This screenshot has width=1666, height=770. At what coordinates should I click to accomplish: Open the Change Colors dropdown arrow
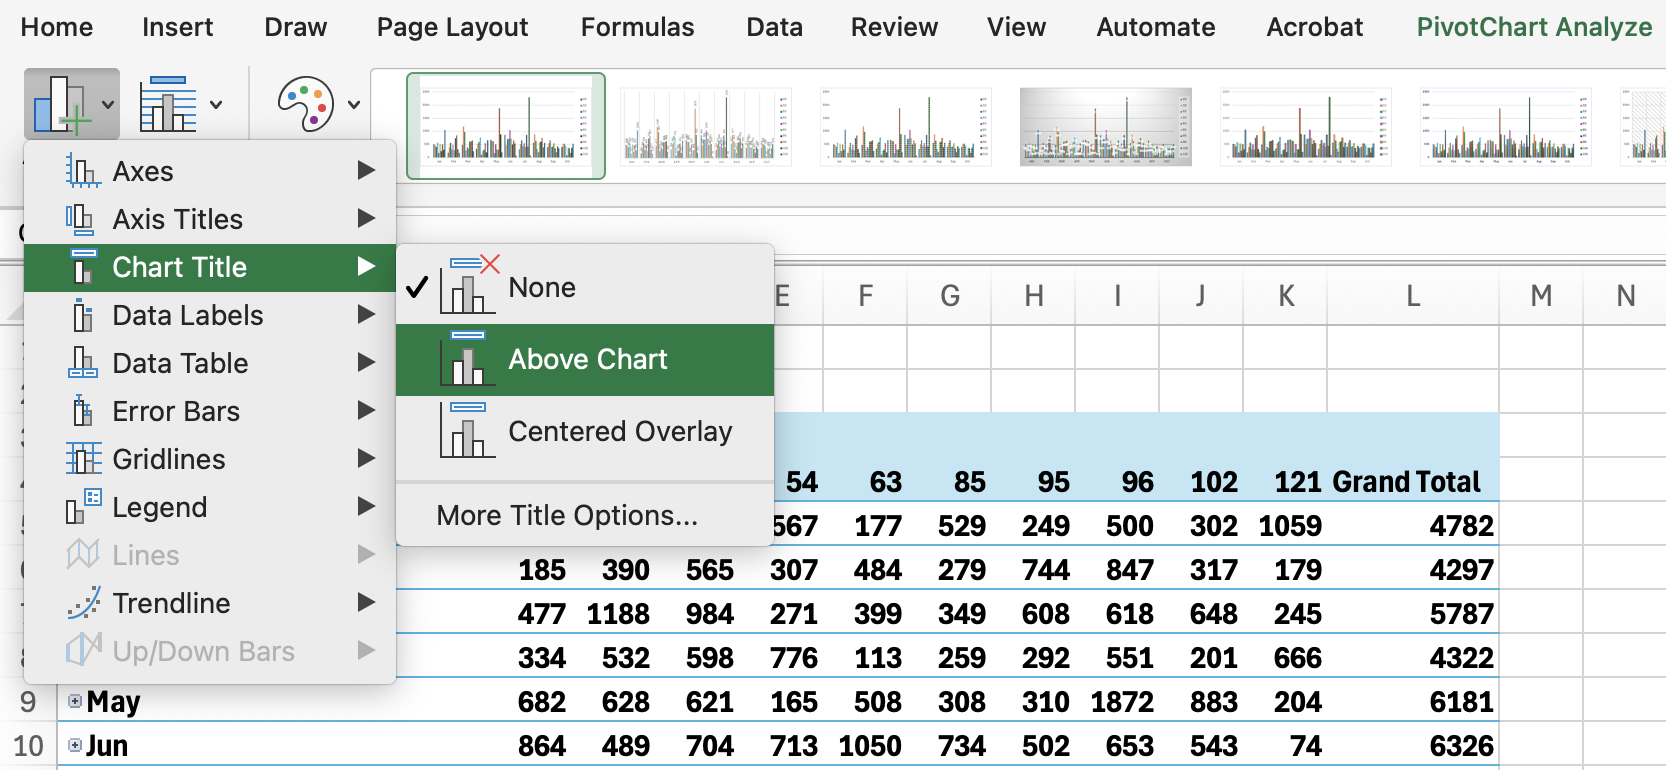(x=354, y=104)
